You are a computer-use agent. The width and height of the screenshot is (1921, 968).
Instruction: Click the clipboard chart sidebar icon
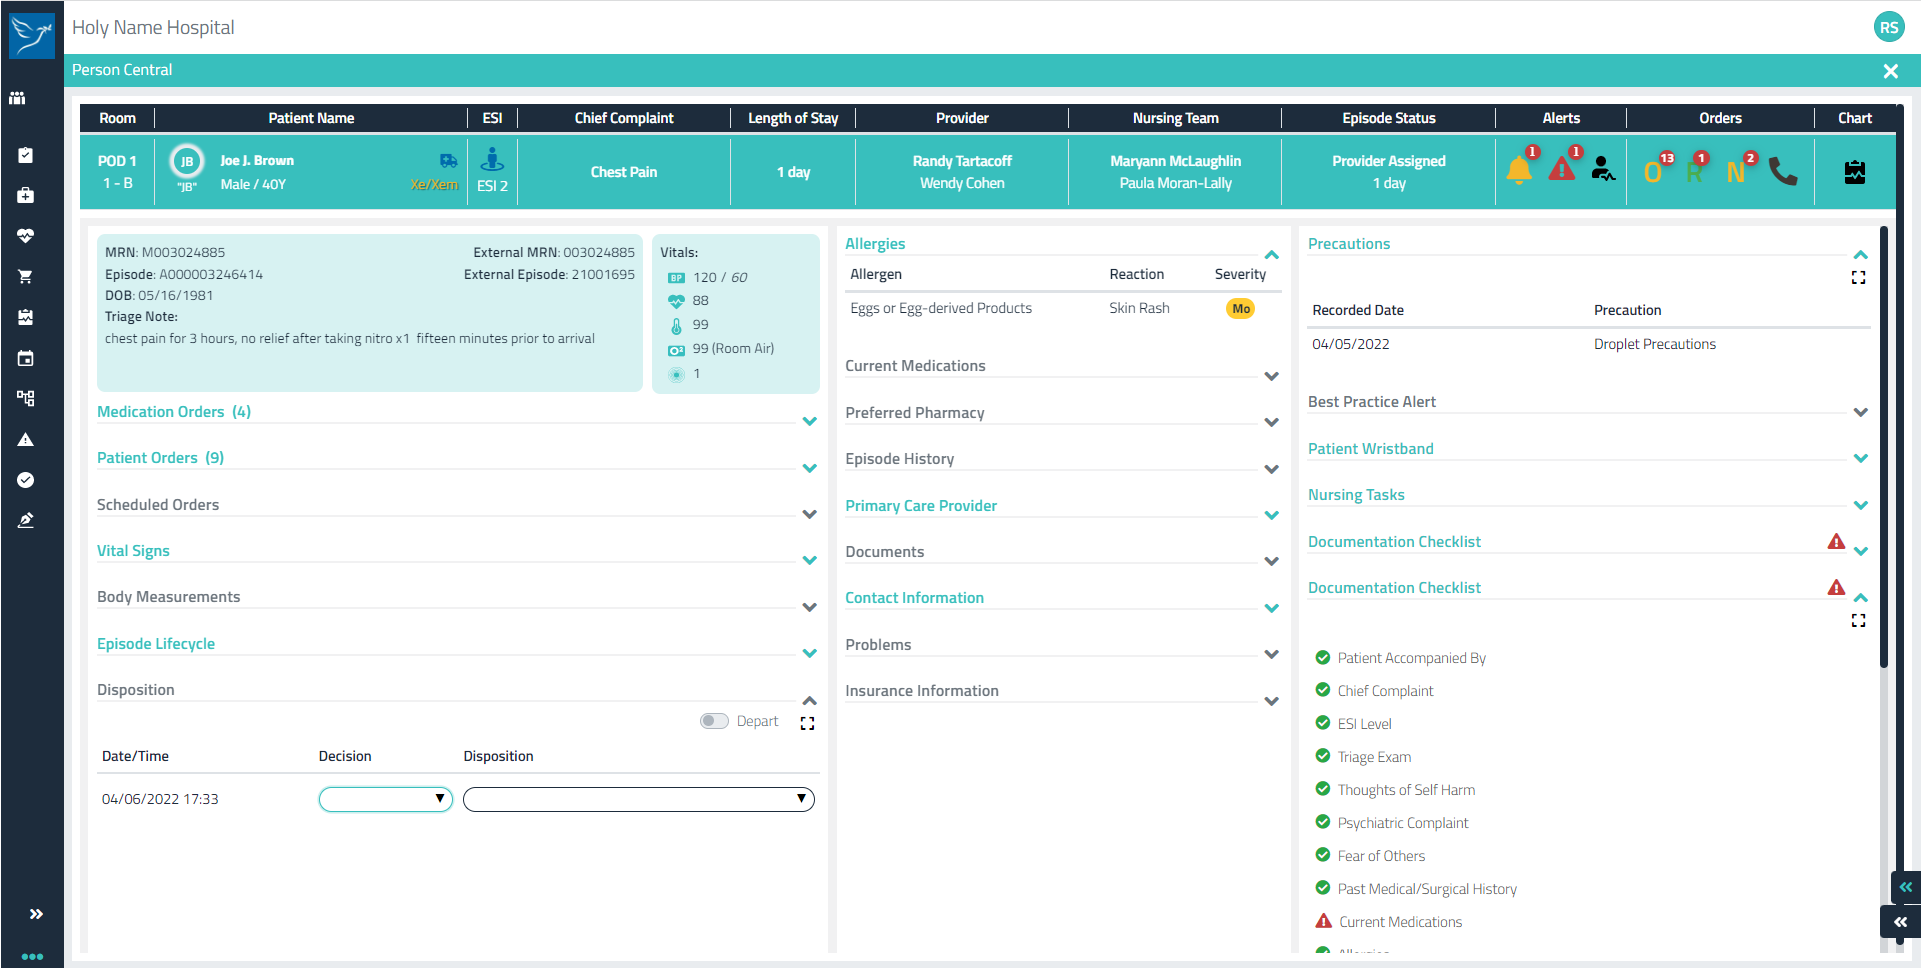click(x=26, y=317)
